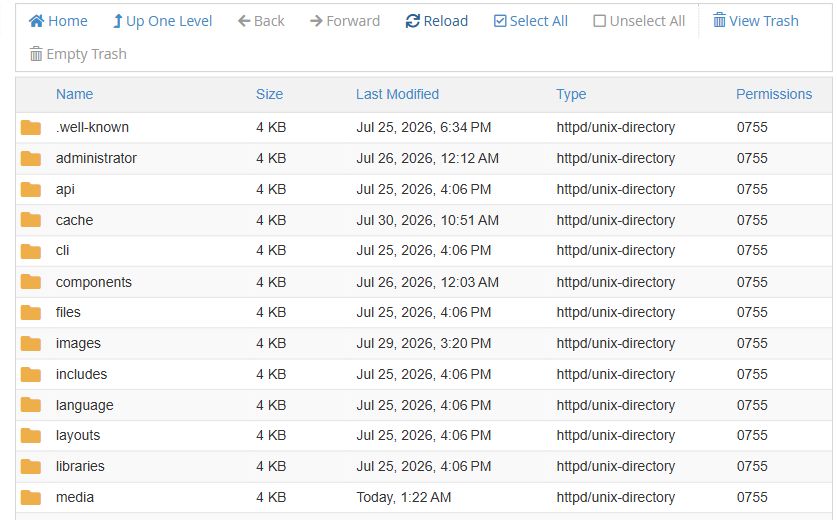Click permissions 0755 of cache folder
837x520 pixels.
tap(752, 220)
